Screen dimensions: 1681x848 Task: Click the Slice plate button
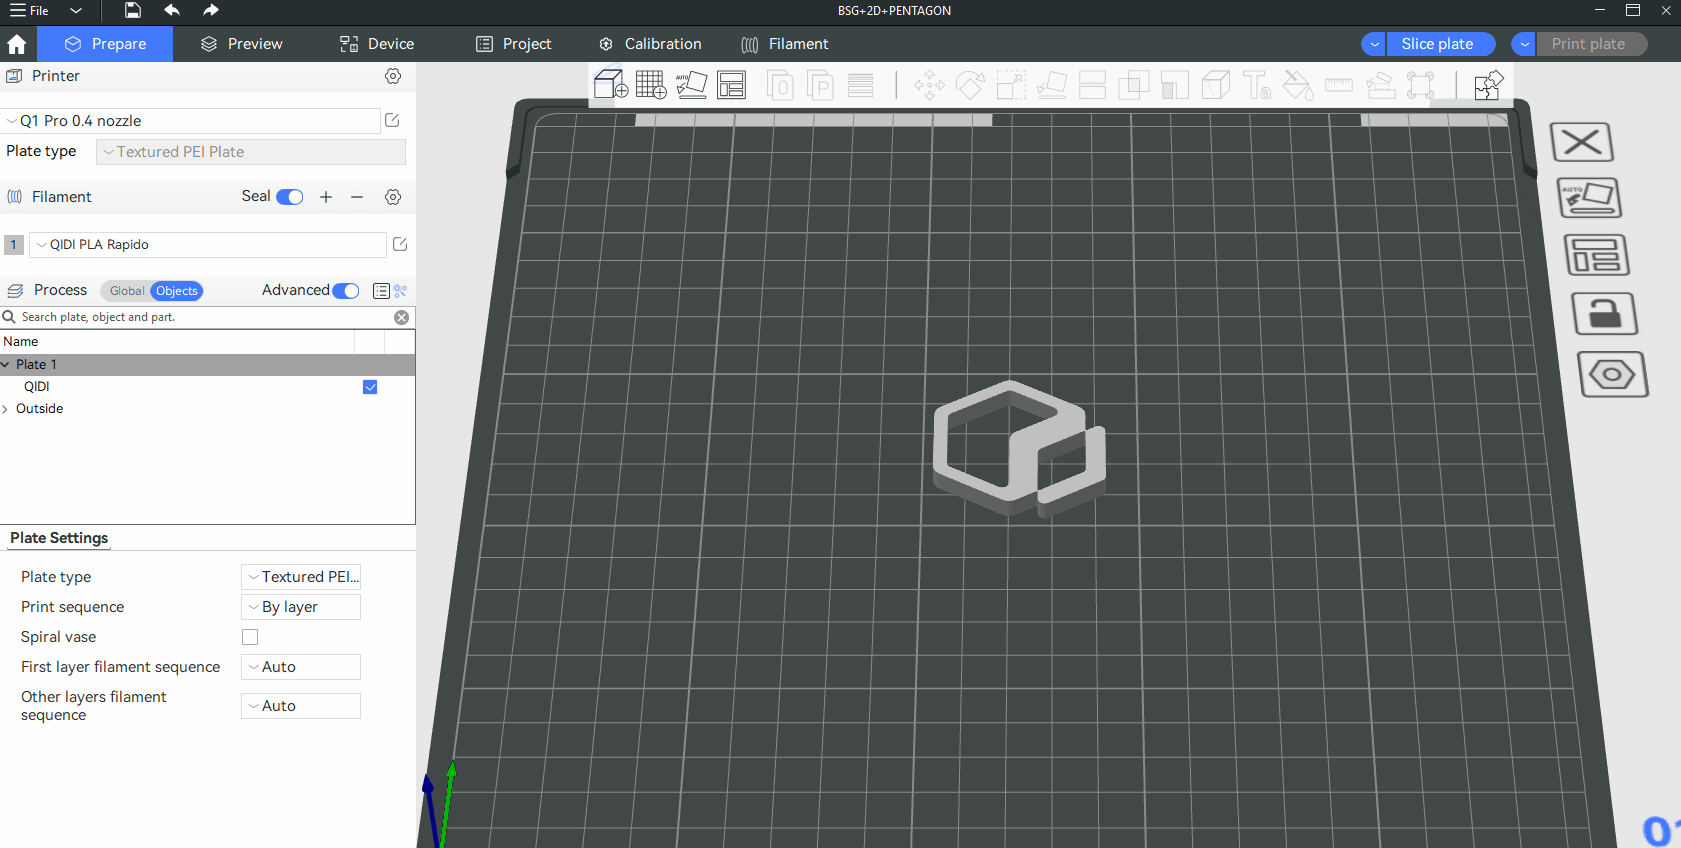coord(1437,44)
